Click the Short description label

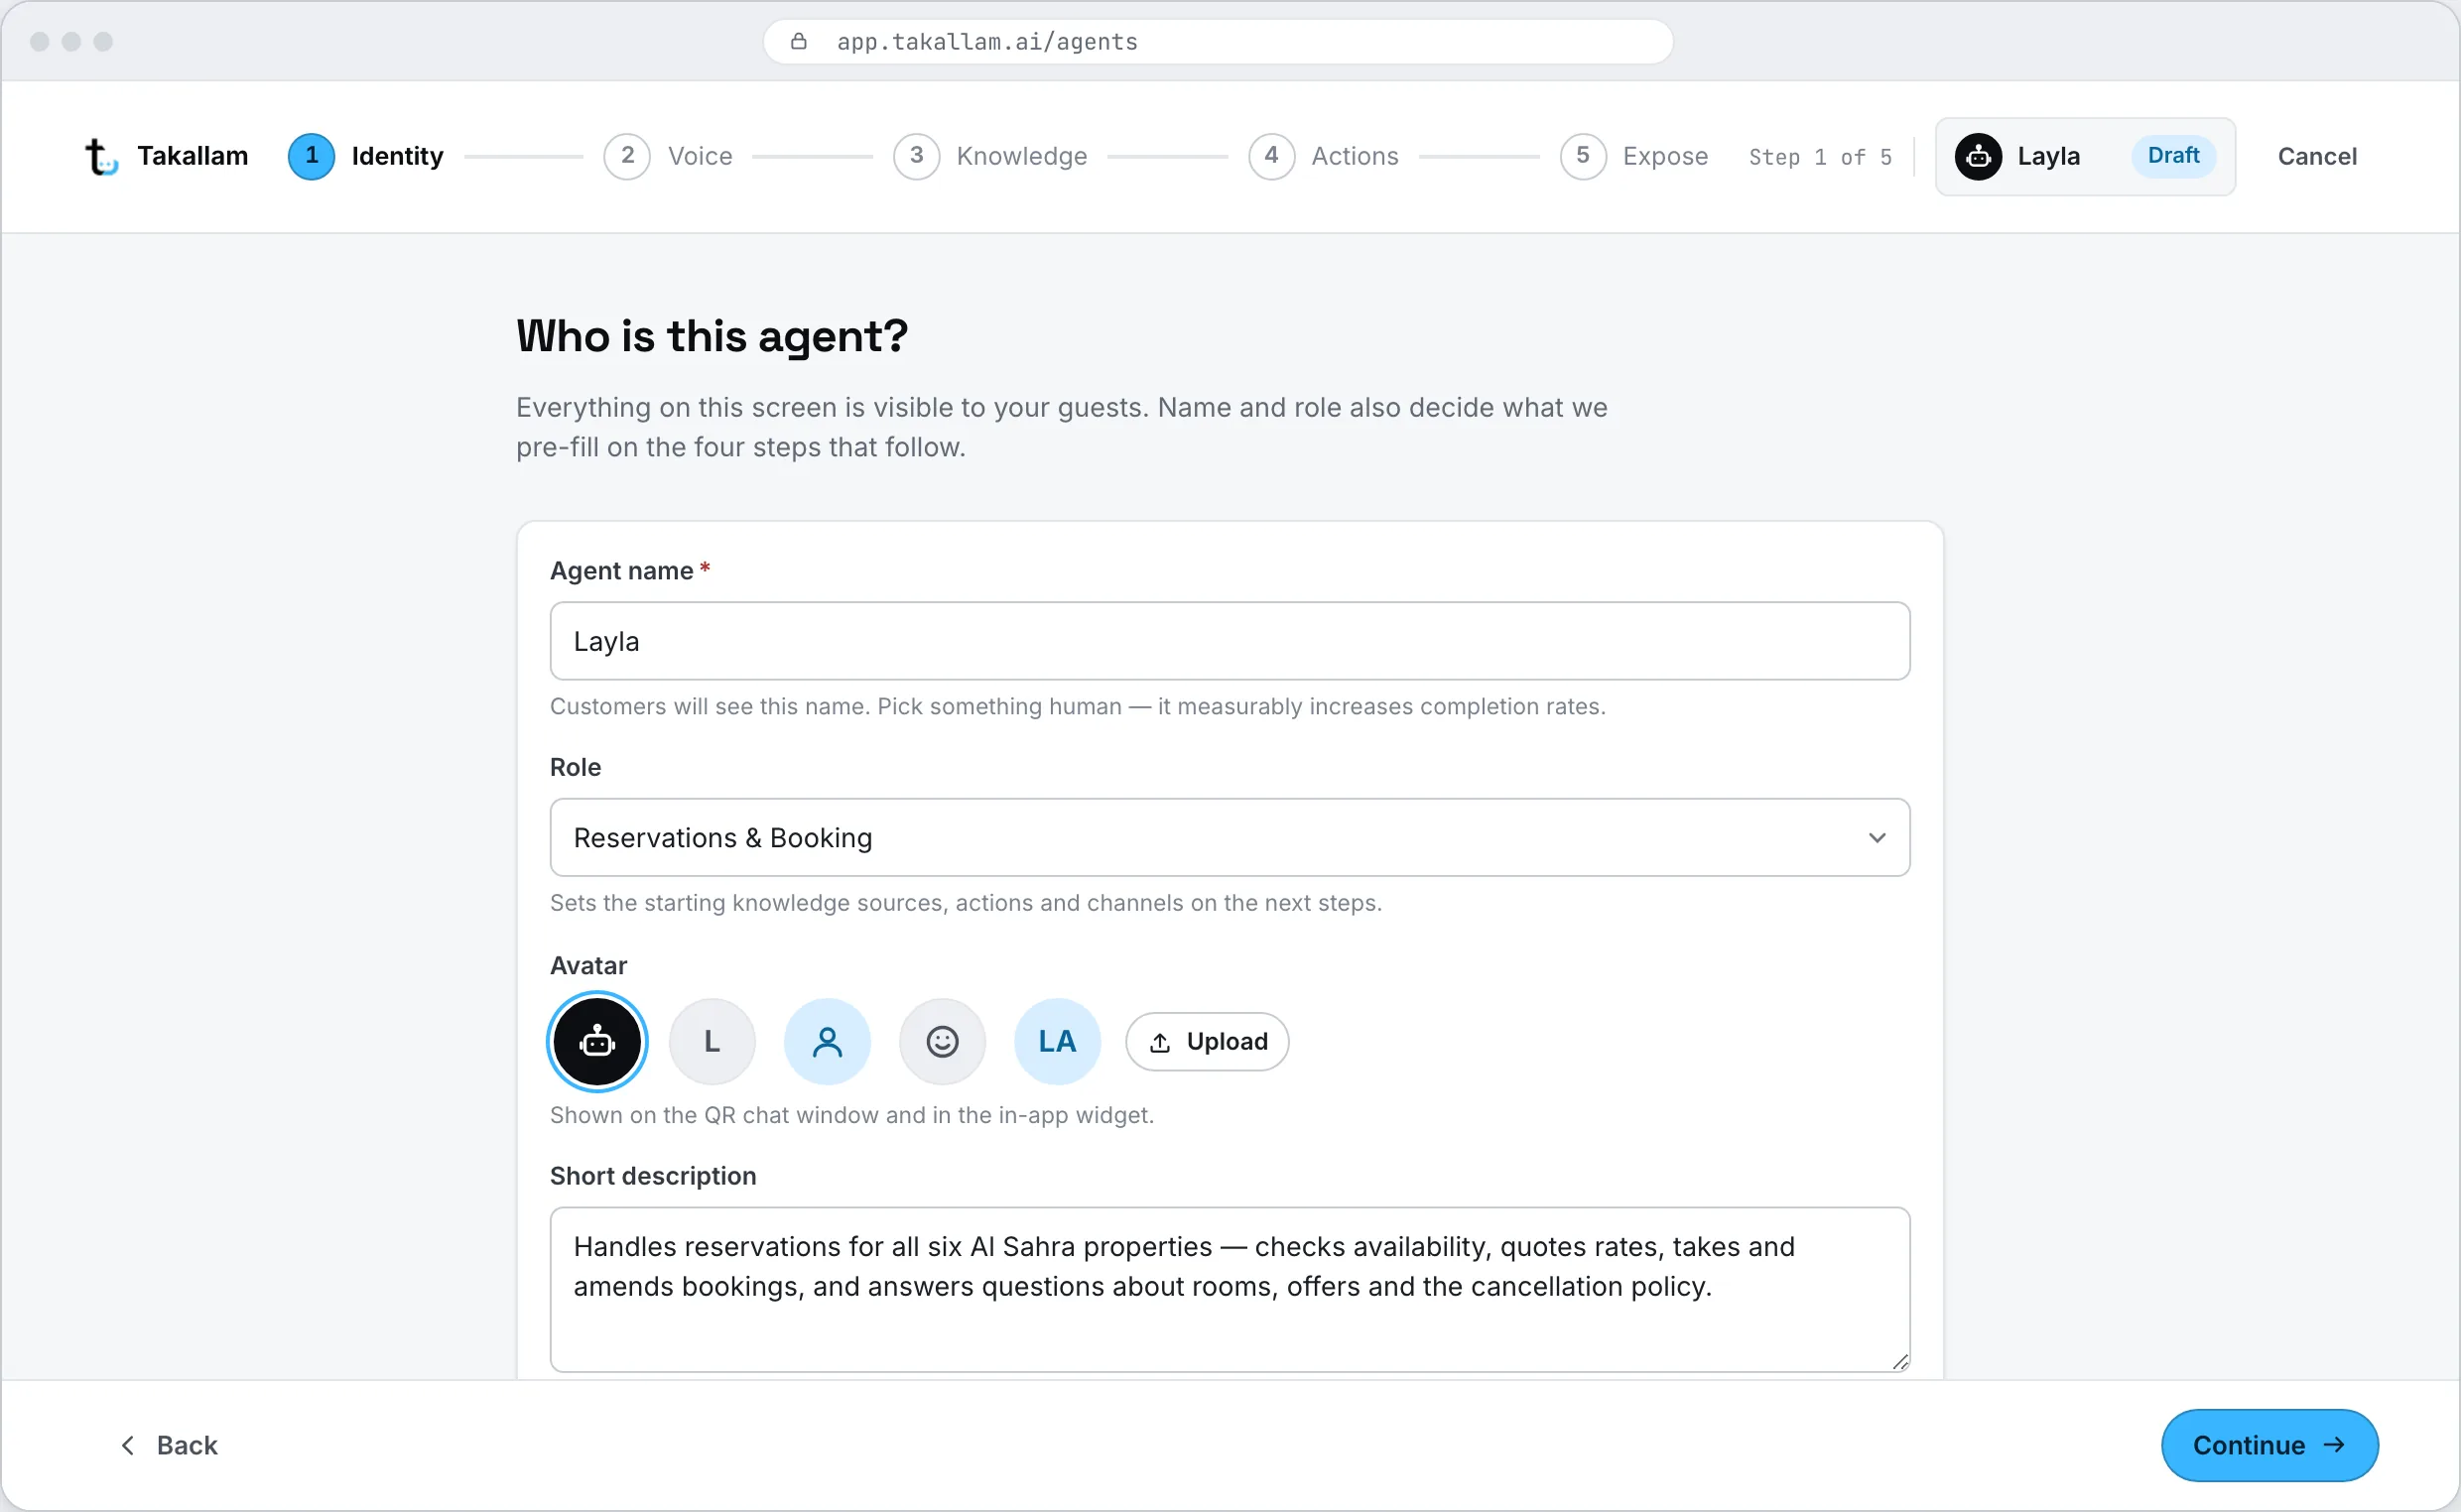coord(653,1177)
